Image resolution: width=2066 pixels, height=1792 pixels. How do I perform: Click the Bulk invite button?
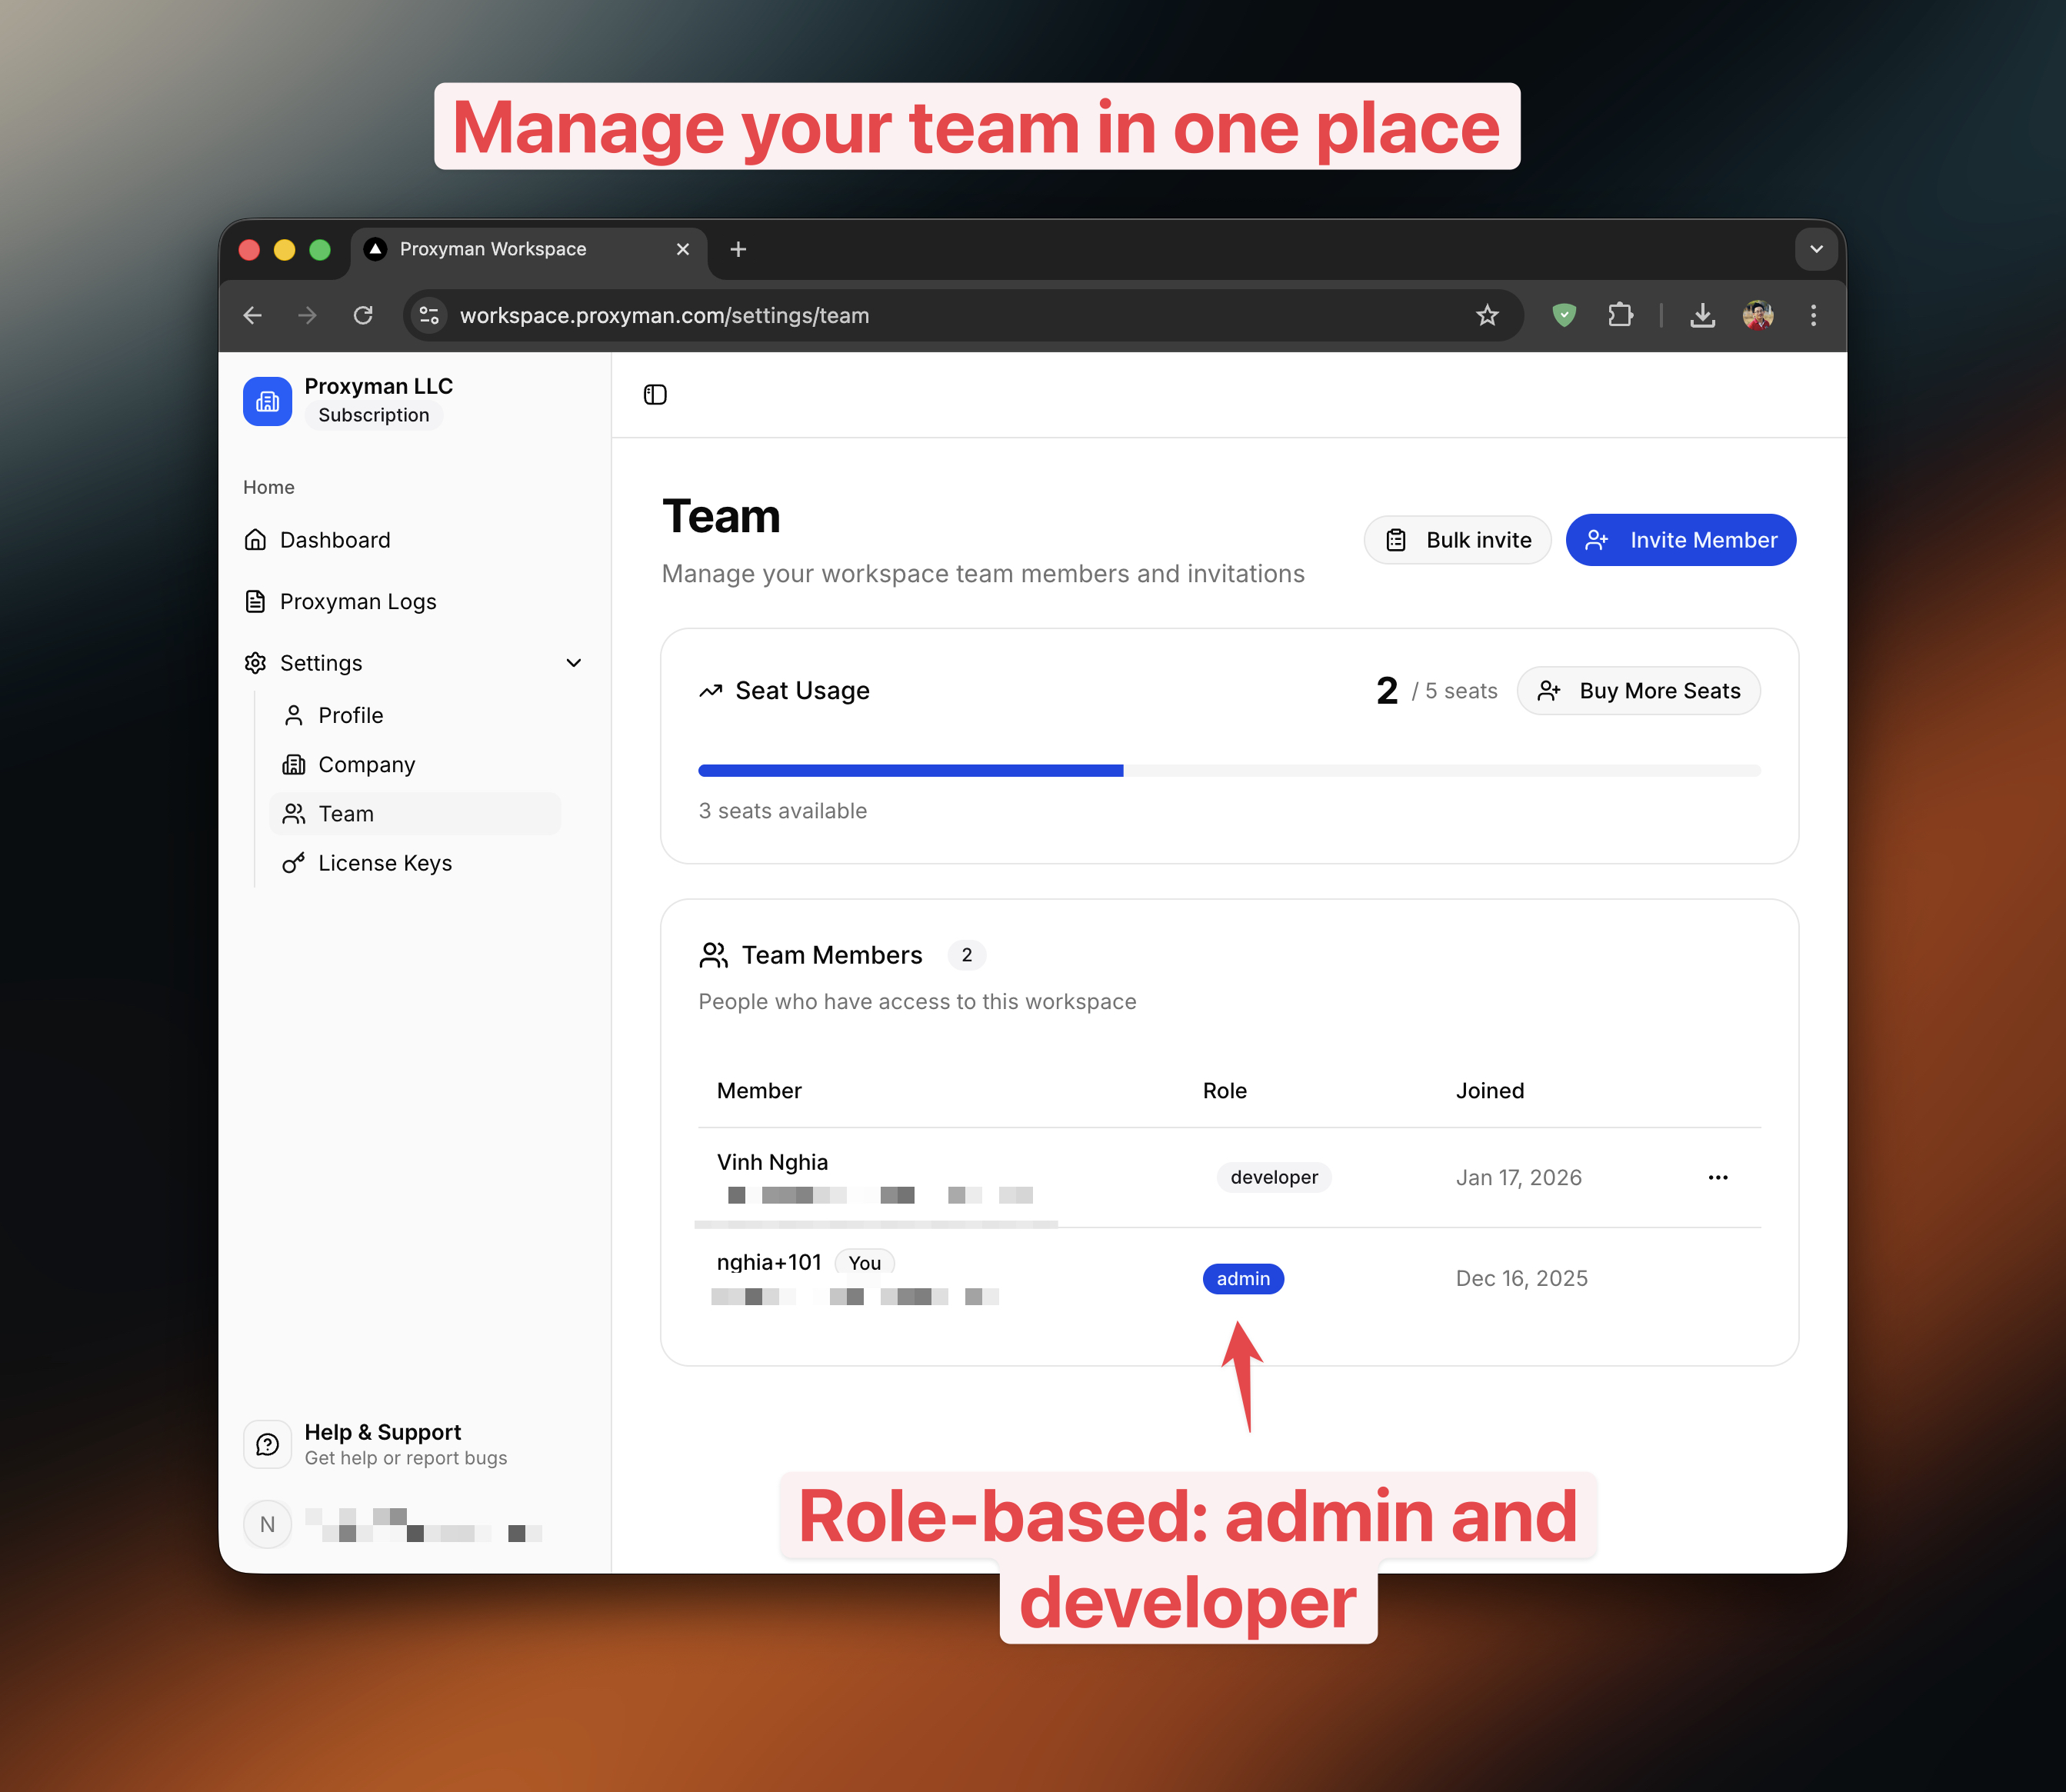coord(1457,540)
